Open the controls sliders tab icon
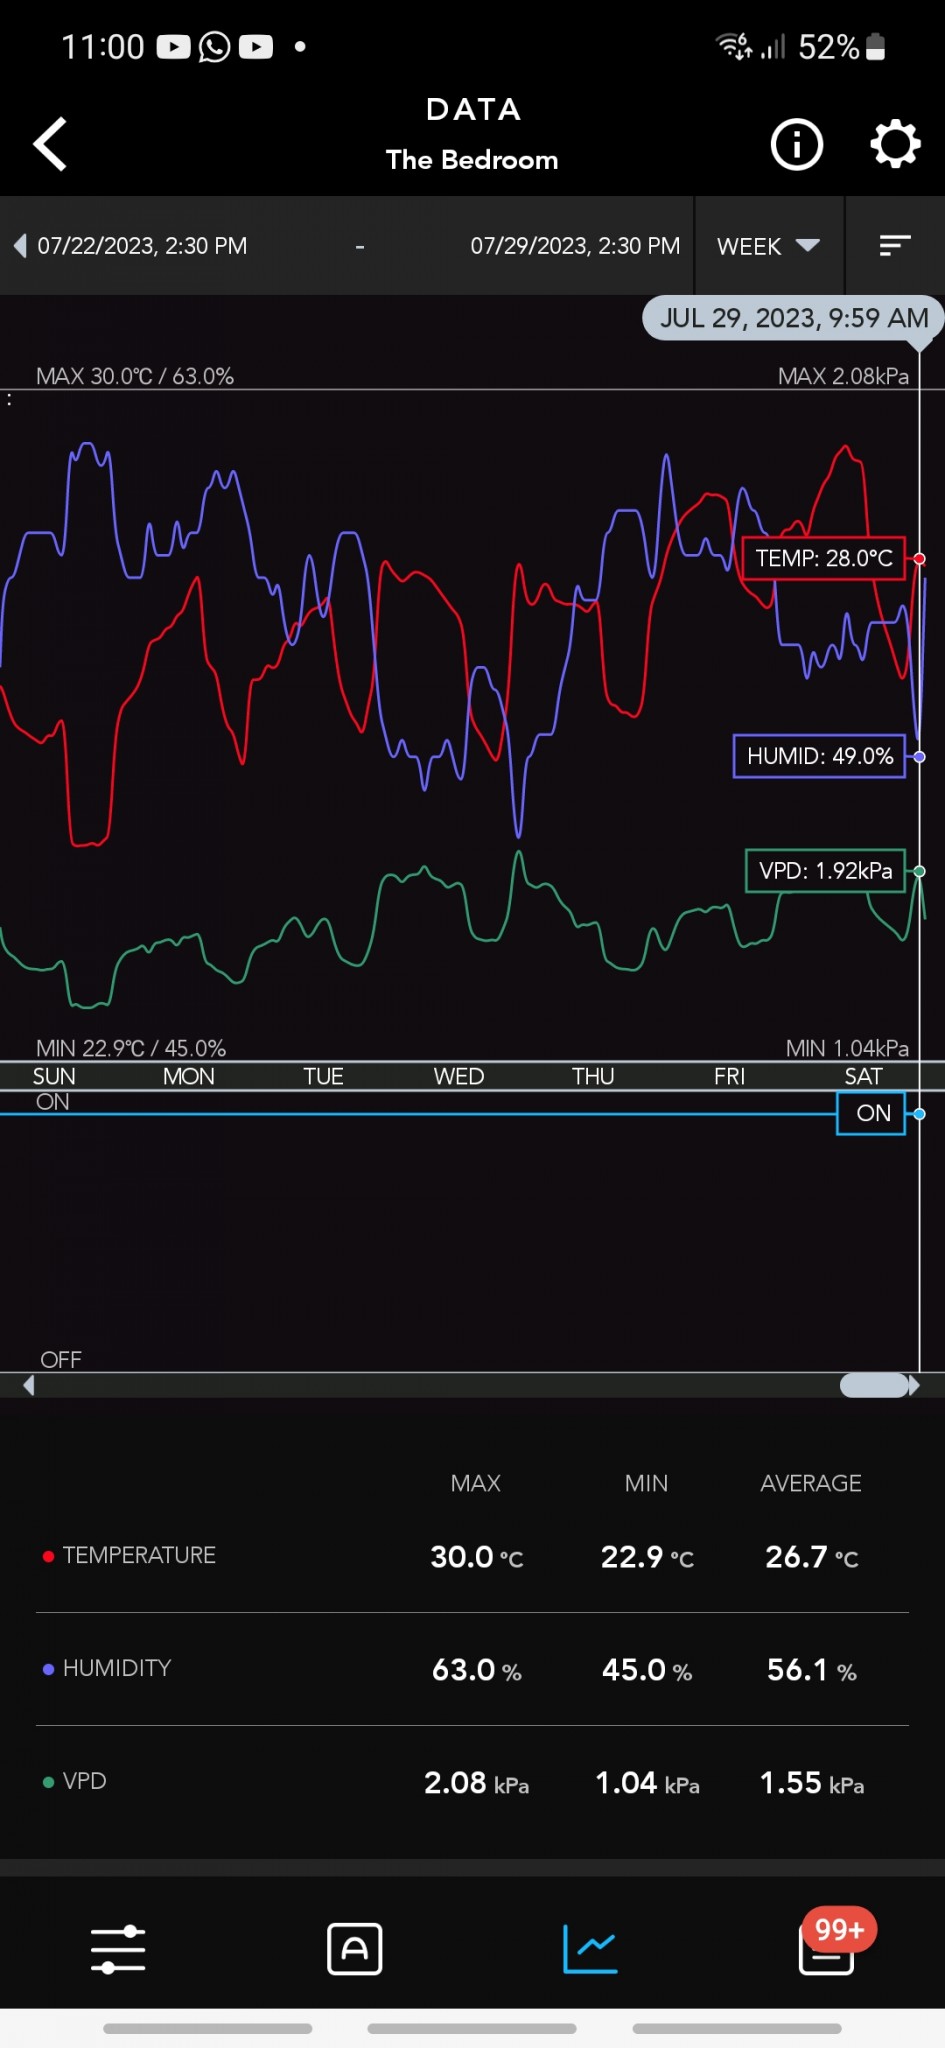The image size is (945, 2048). (118, 1949)
